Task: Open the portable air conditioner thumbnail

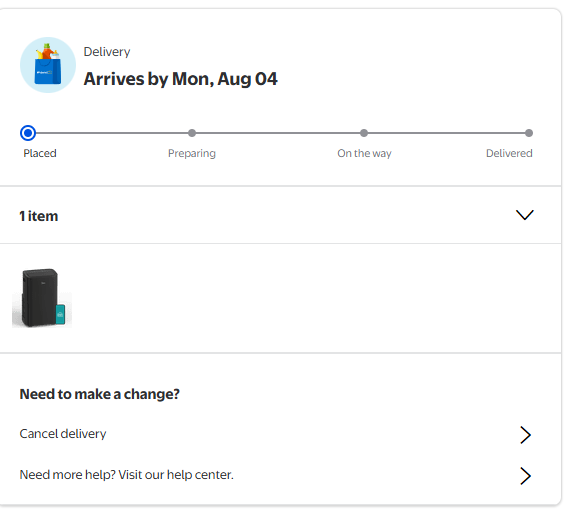Action: click(42, 298)
